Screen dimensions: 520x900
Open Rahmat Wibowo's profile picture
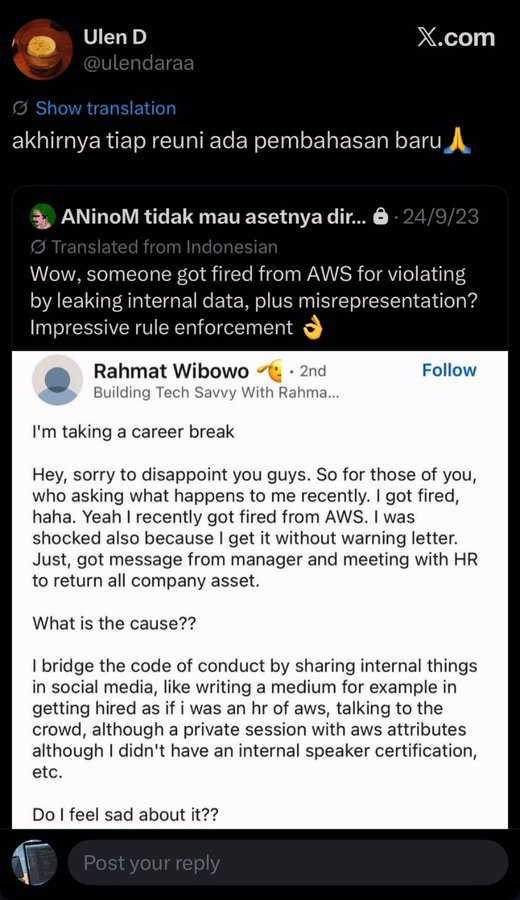coord(57,380)
